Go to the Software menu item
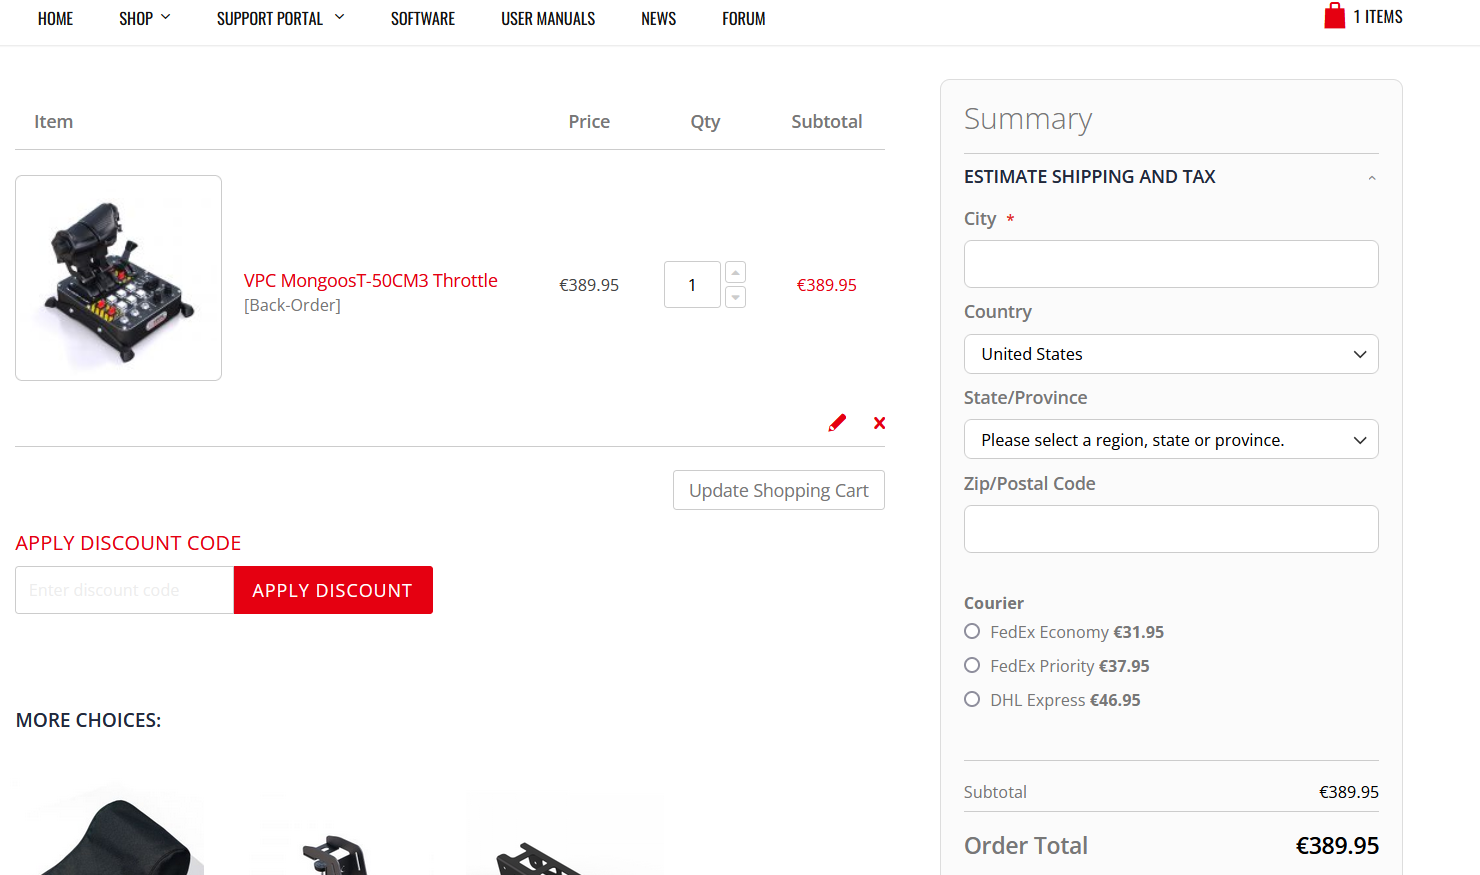The width and height of the screenshot is (1480, 875). coord(423,18)
